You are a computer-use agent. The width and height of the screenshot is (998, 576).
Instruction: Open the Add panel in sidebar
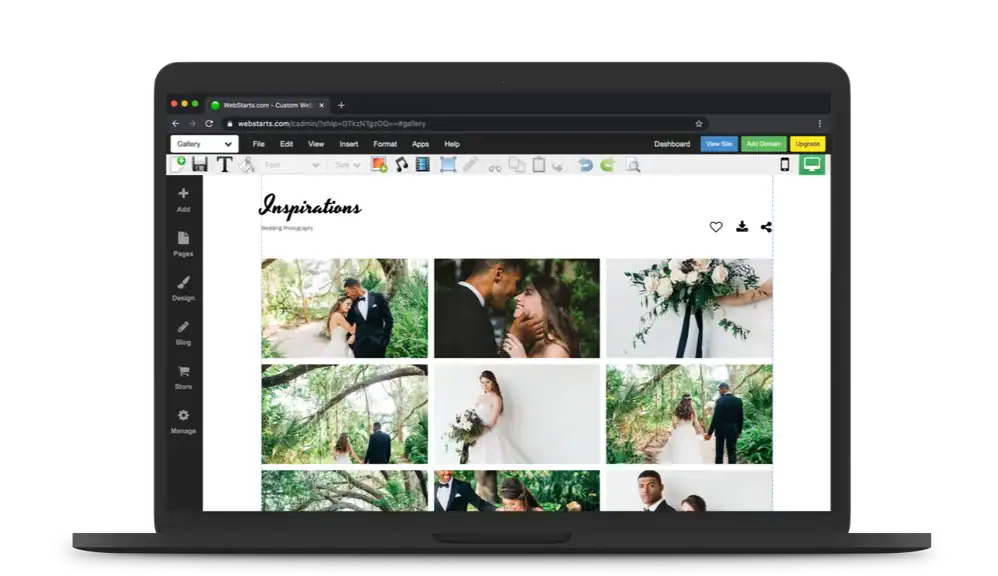point(183,199)
